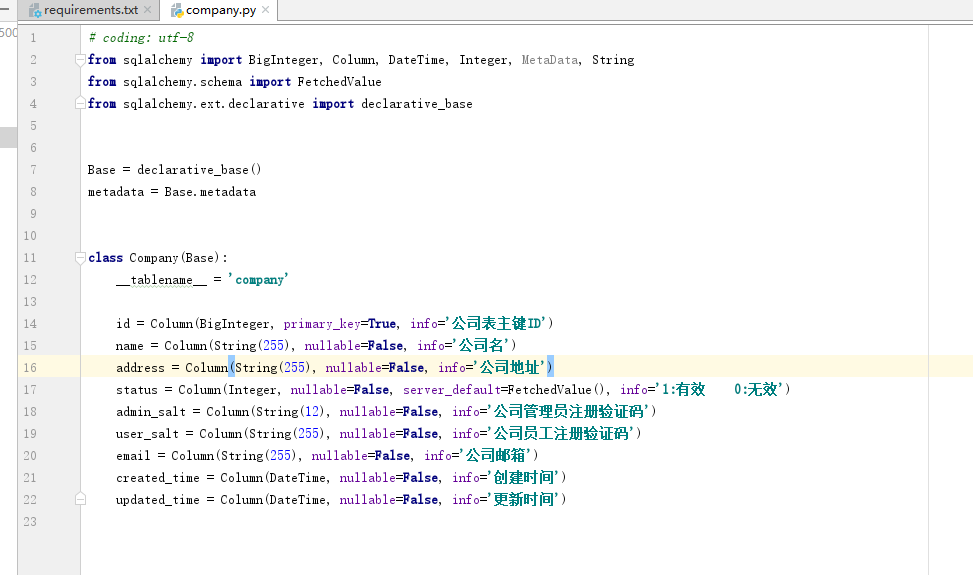Click the '公司管理员注册验证码' info string
The image size is (973, 575).
pyautogui.click(x=568, y=412)
